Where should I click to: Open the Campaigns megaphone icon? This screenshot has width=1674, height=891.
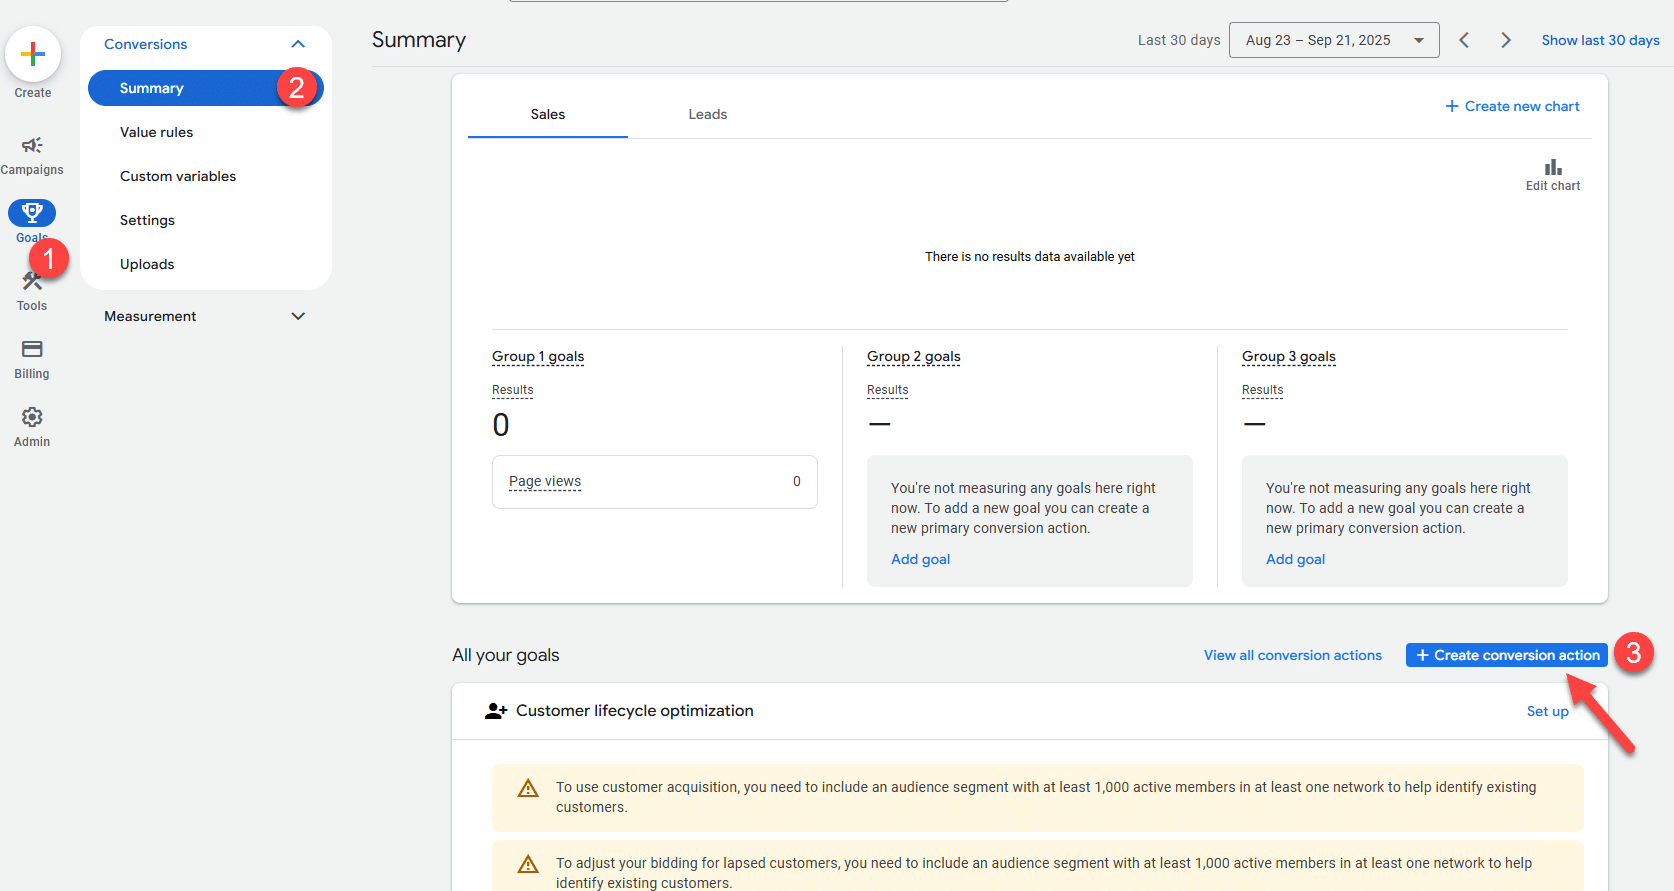tap(32, 146)
